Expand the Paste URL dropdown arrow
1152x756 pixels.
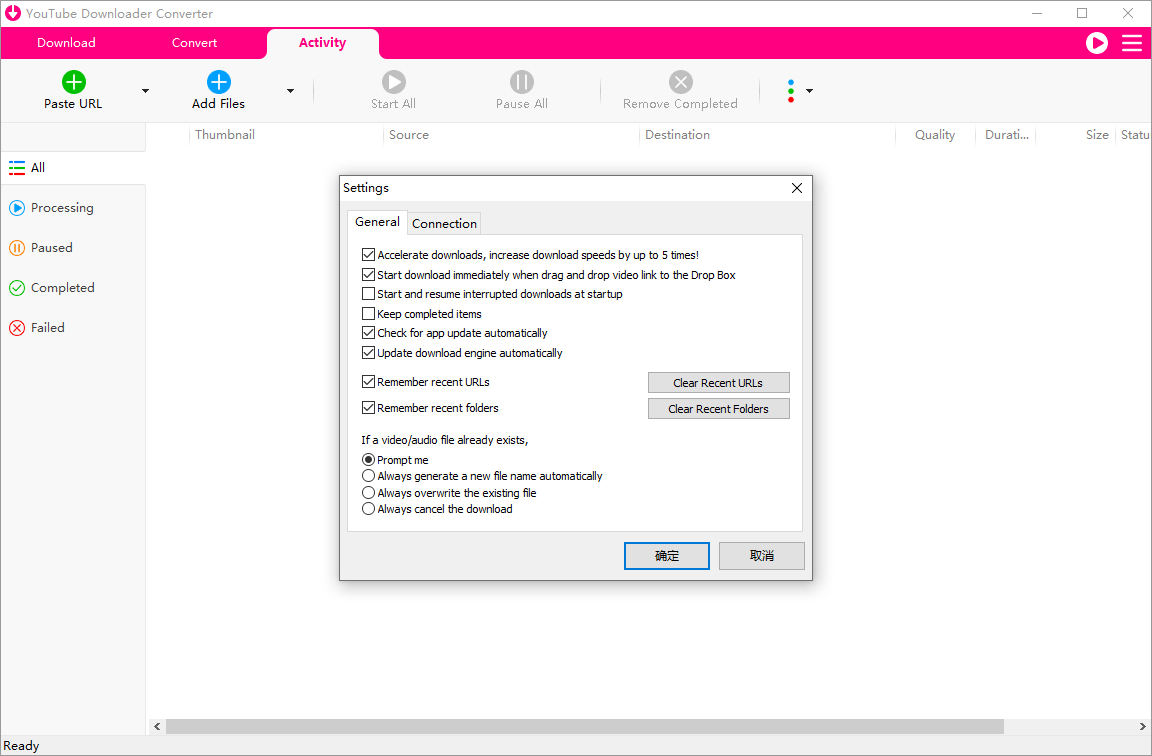144,91
